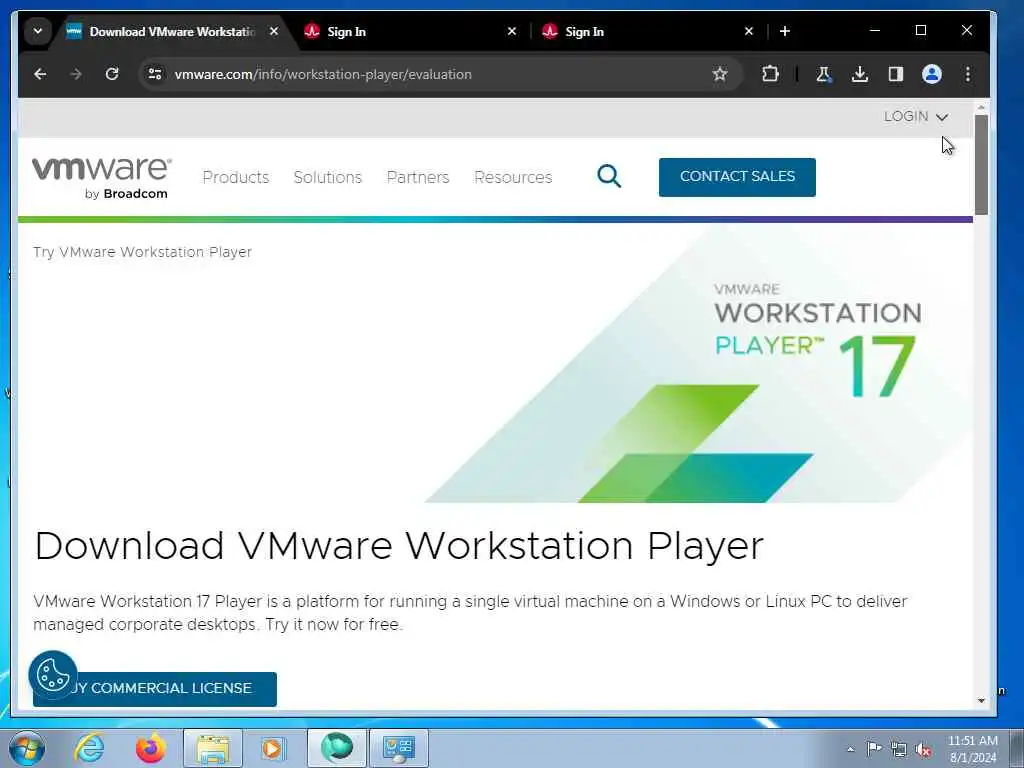Go to VMware by Broadcom home logo
Screen dimensions: 1024x768
click(x=102, y=178)
